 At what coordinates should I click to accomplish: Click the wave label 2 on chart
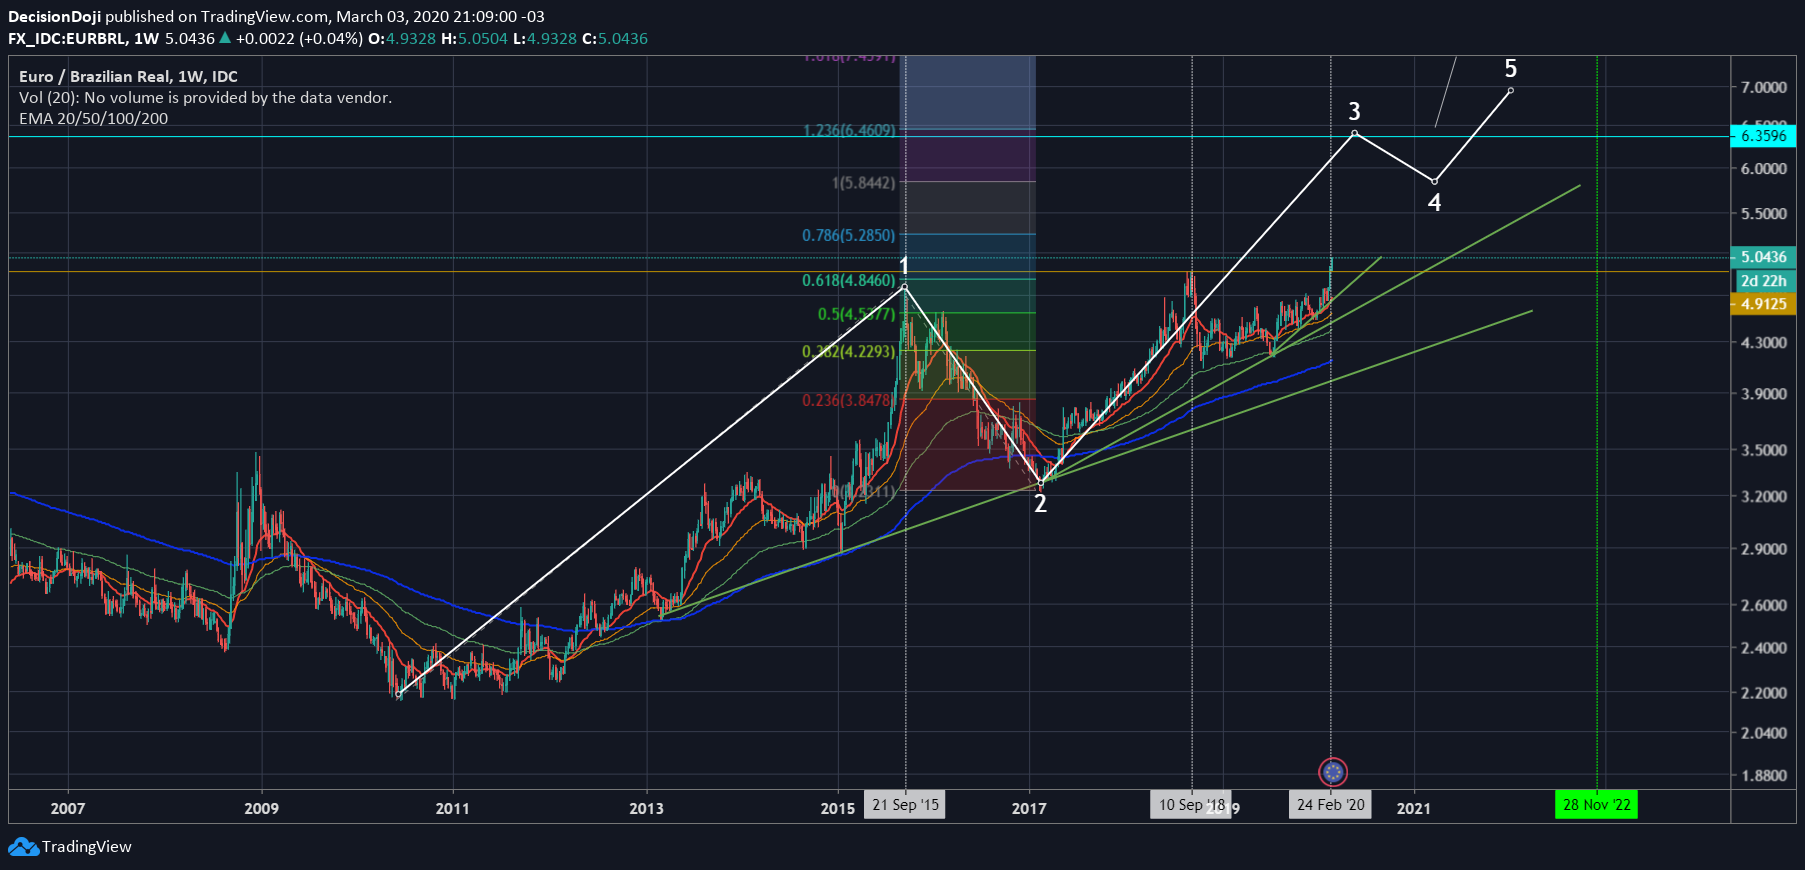(1040, 503)
